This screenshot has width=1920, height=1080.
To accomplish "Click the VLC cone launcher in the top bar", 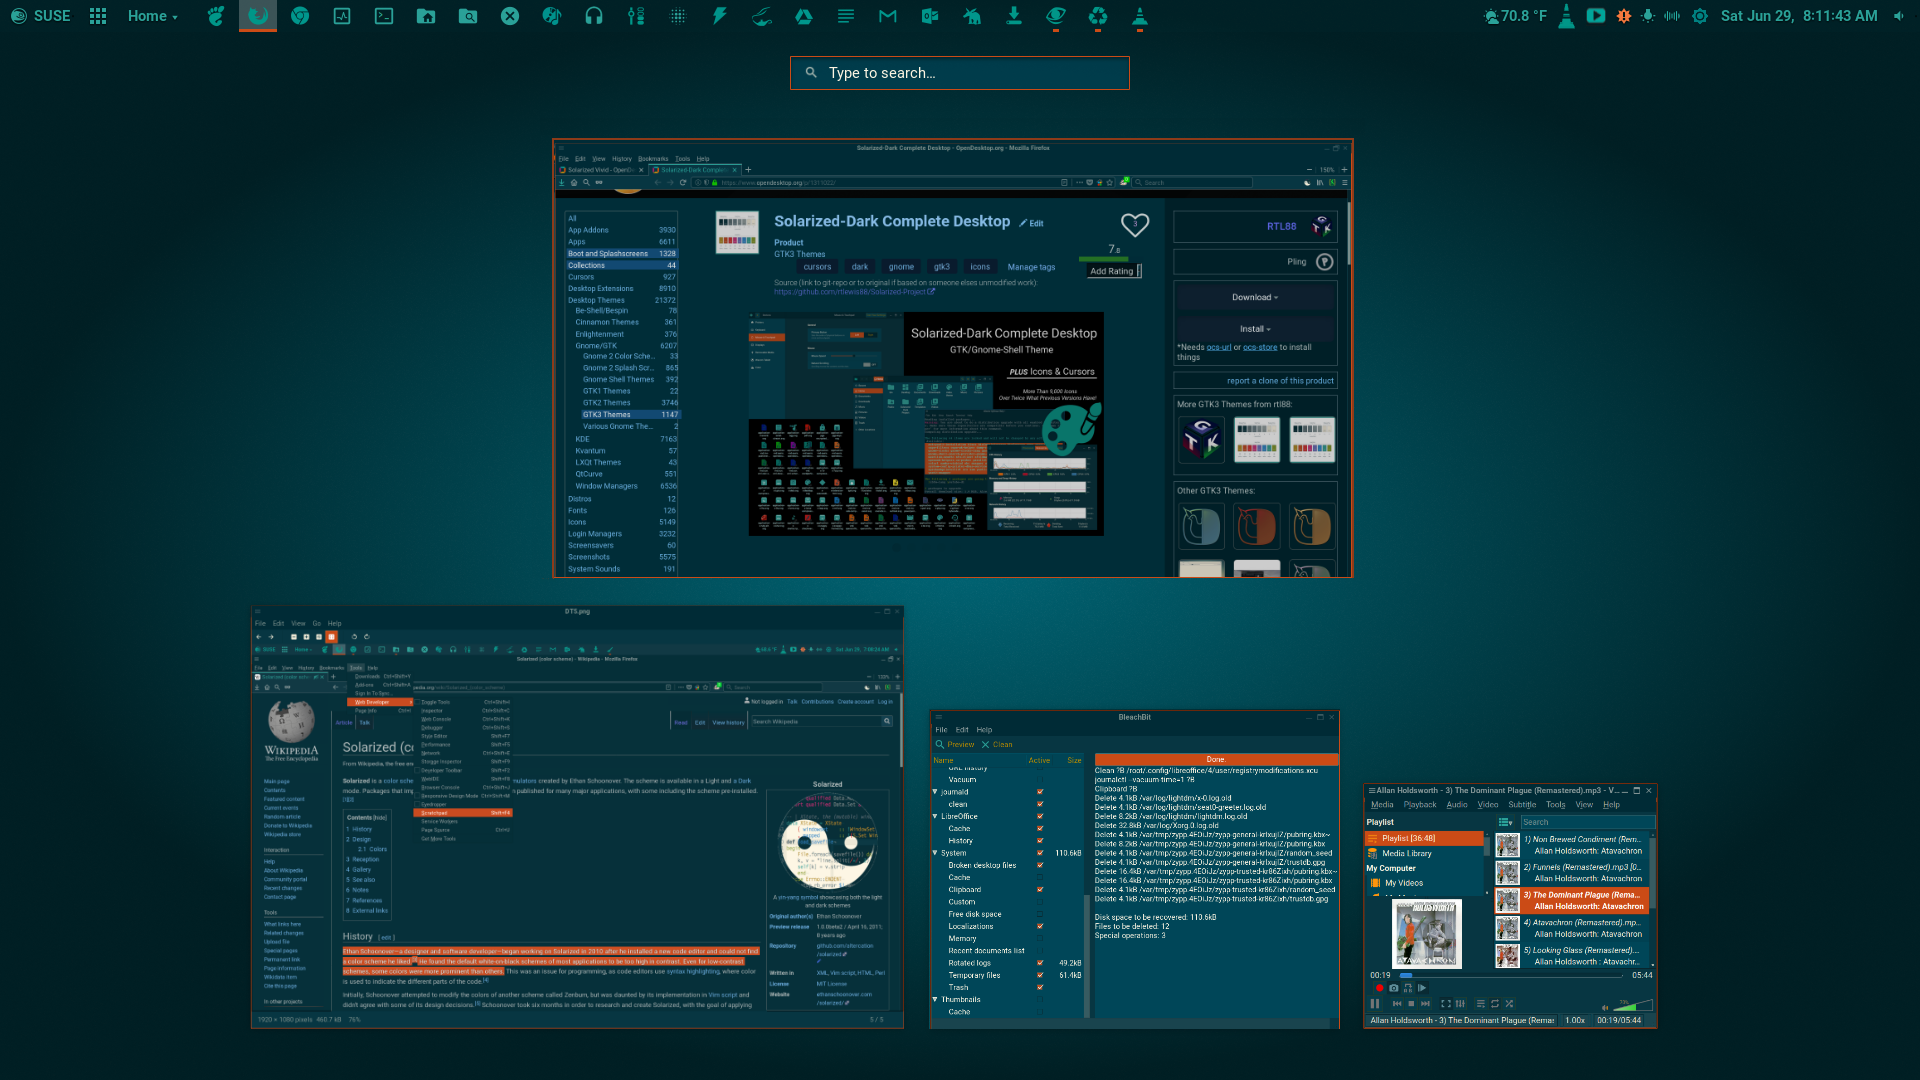I will 1140,16.
